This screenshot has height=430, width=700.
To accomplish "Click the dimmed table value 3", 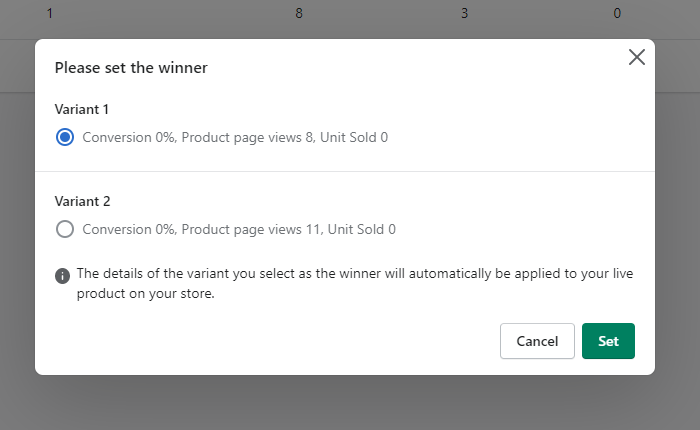I will (463, 13).
